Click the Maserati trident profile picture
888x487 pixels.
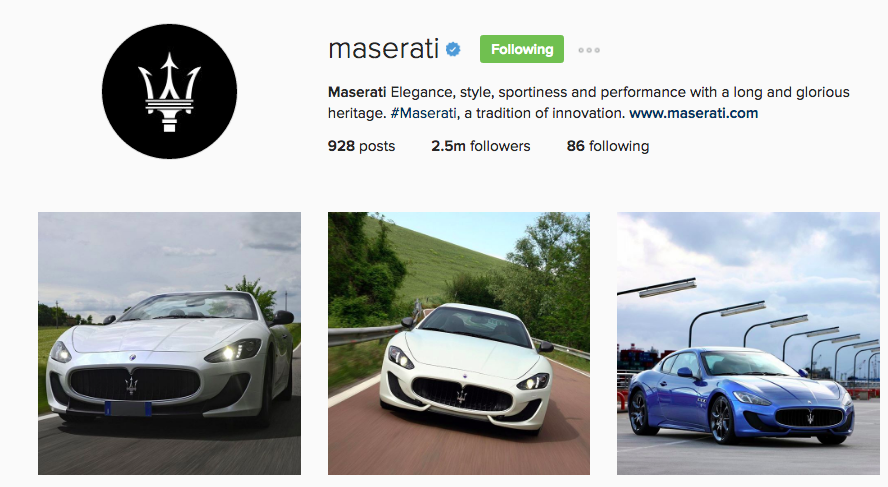click(x=169, y=92)
